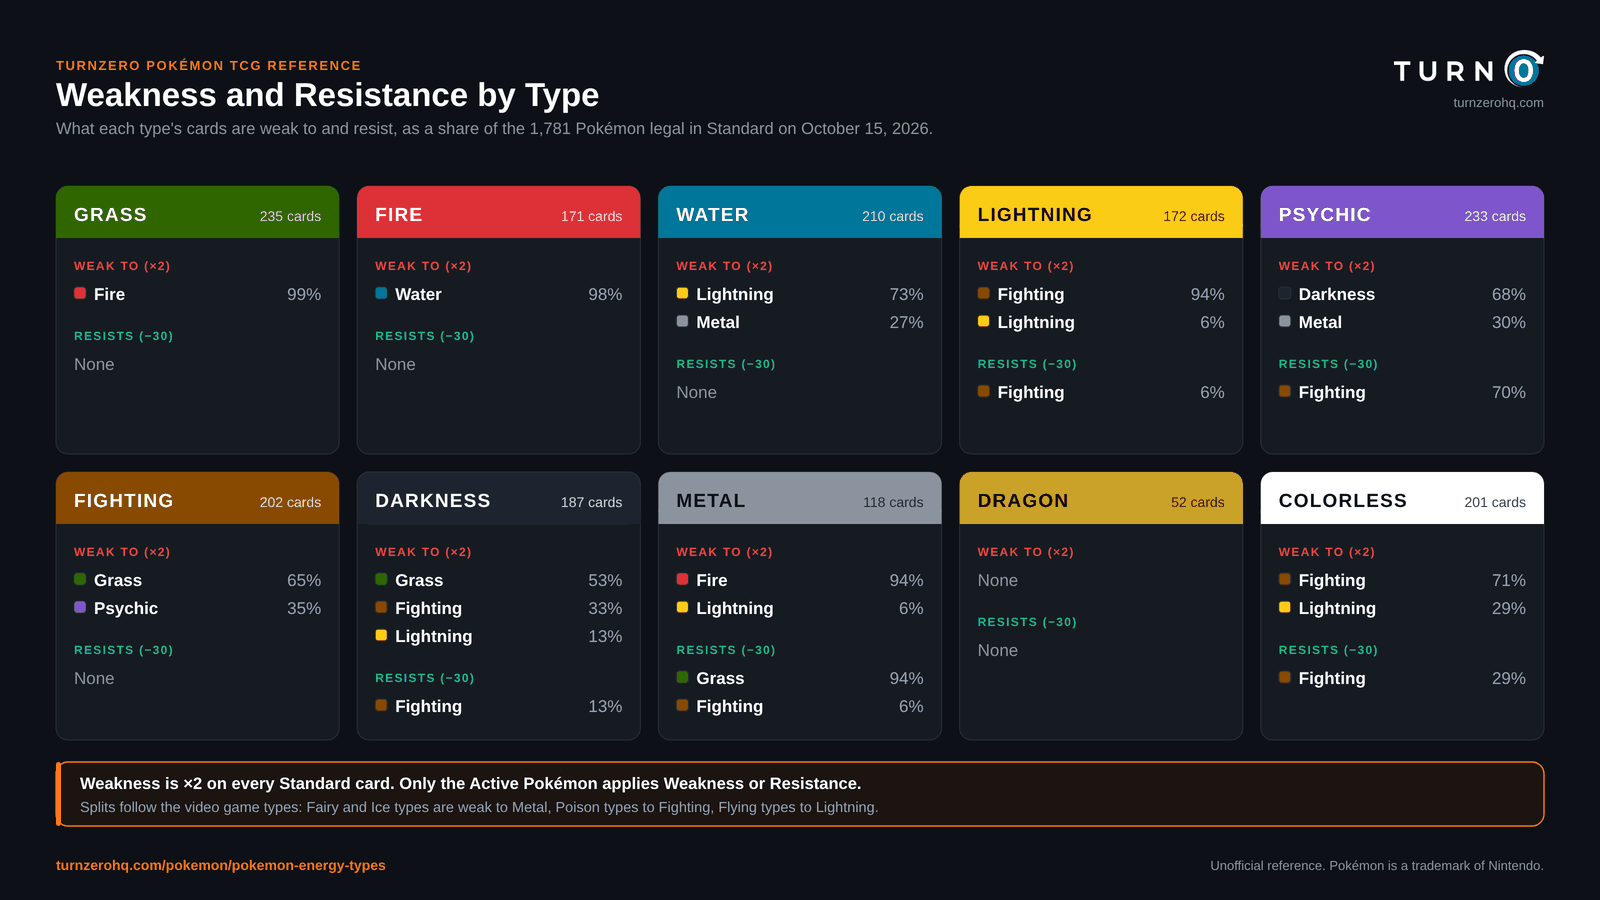Click the Grass resist swatch in the Metal card
Image resolution: width=1600 pixels, height=900 pixels.
[682, 677]
